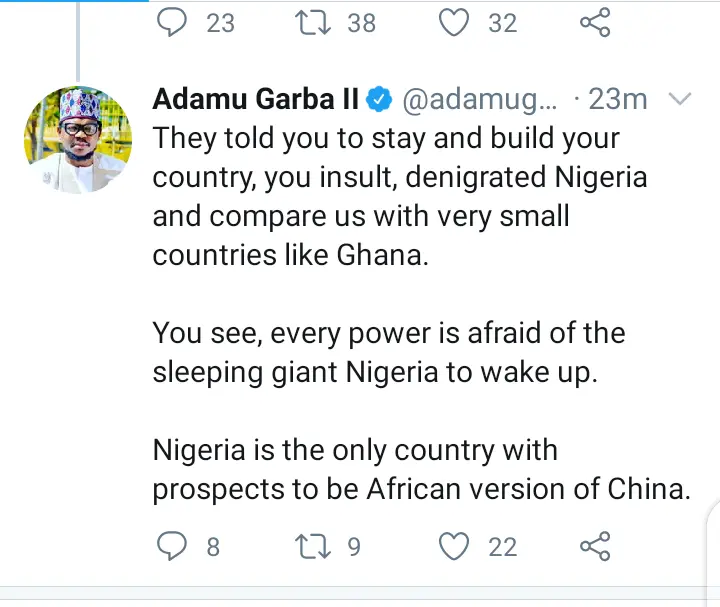Reply to the Adamu Garba II tweet
This screenshot has width=720, height=607.
click(172, 546)
